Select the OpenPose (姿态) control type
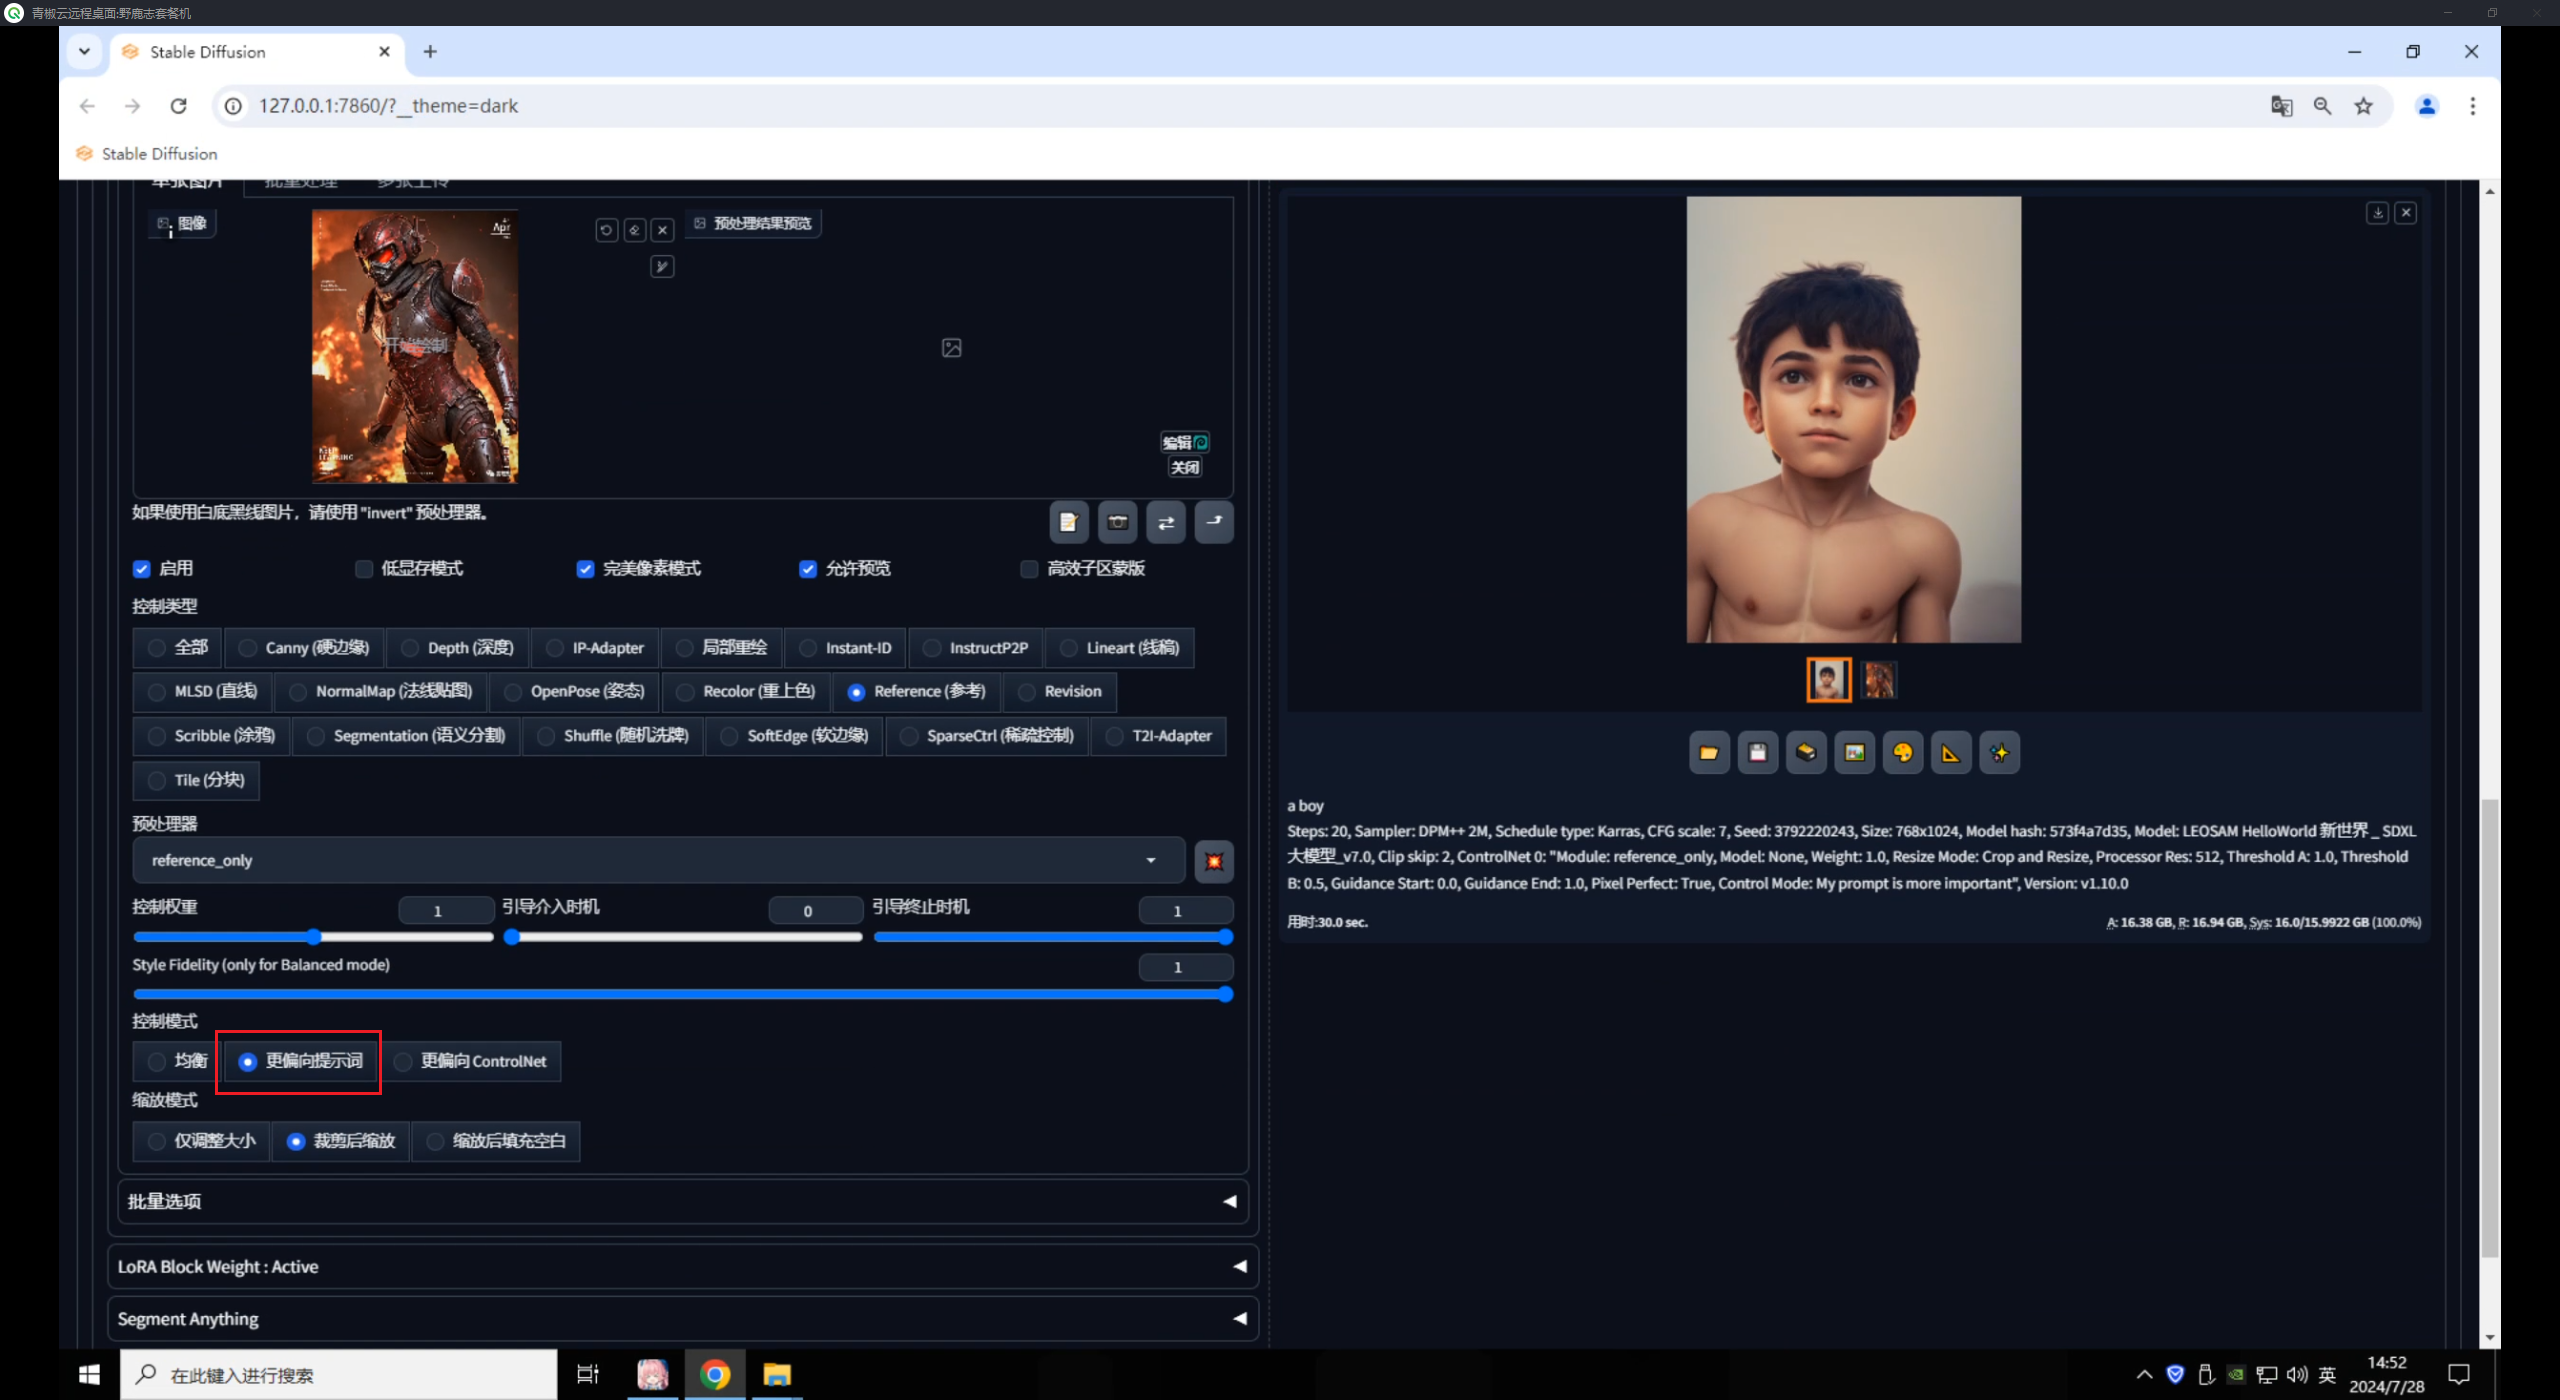 pyautogui.click(x=574, y=692)
